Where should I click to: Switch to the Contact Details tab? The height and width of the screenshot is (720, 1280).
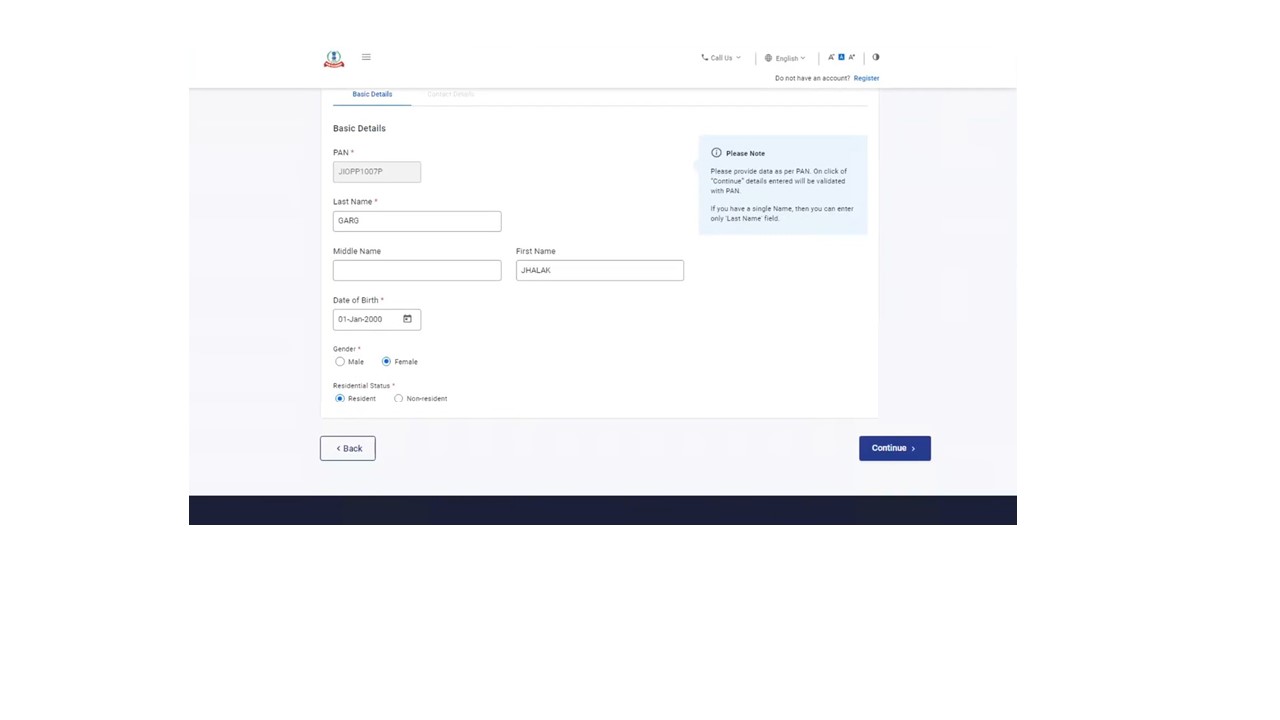coord(451,94)
